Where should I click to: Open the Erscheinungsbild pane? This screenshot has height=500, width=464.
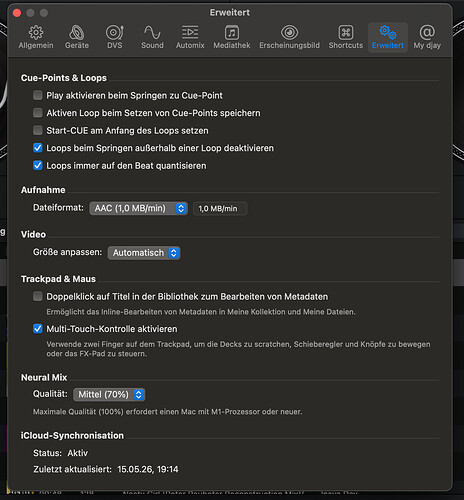pos(289,37)
